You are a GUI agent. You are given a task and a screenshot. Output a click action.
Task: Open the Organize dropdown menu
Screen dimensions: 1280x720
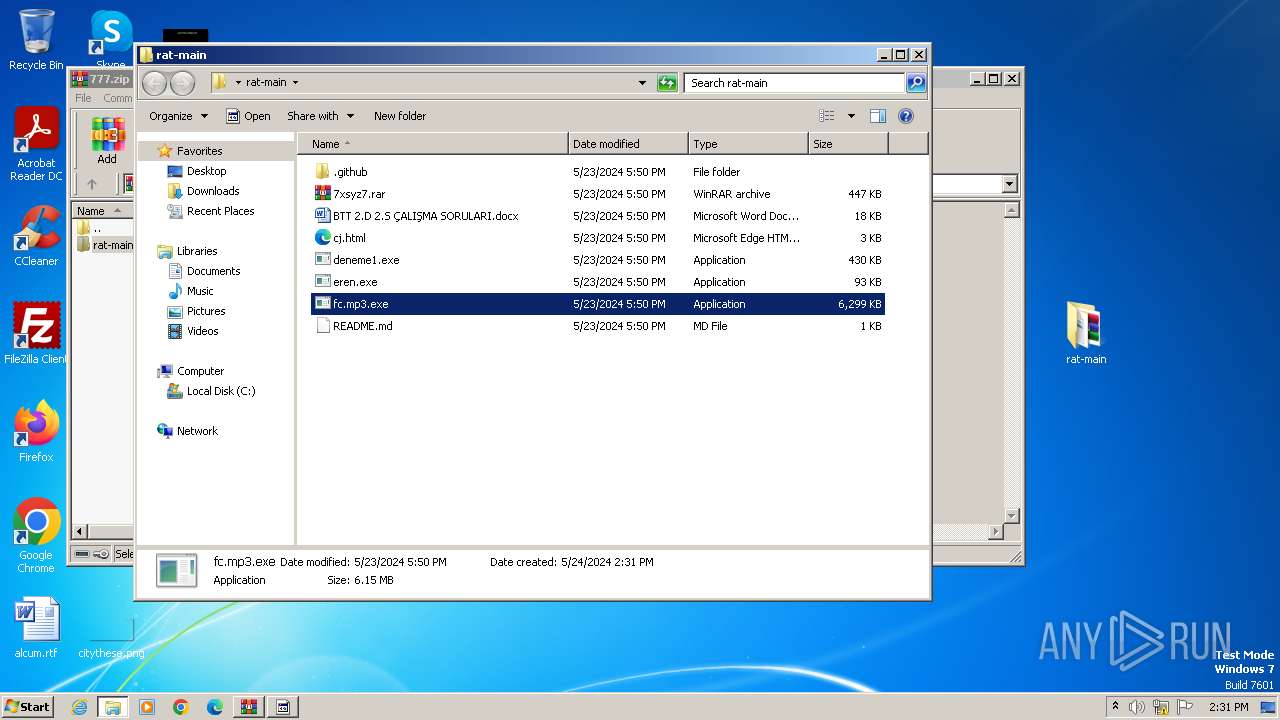pyautogui.click(x=178, y=116)
